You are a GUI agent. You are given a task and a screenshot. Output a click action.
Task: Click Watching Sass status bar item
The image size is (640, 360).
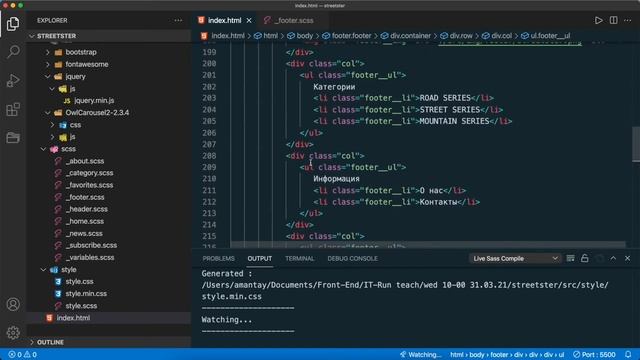coord(420,355)
